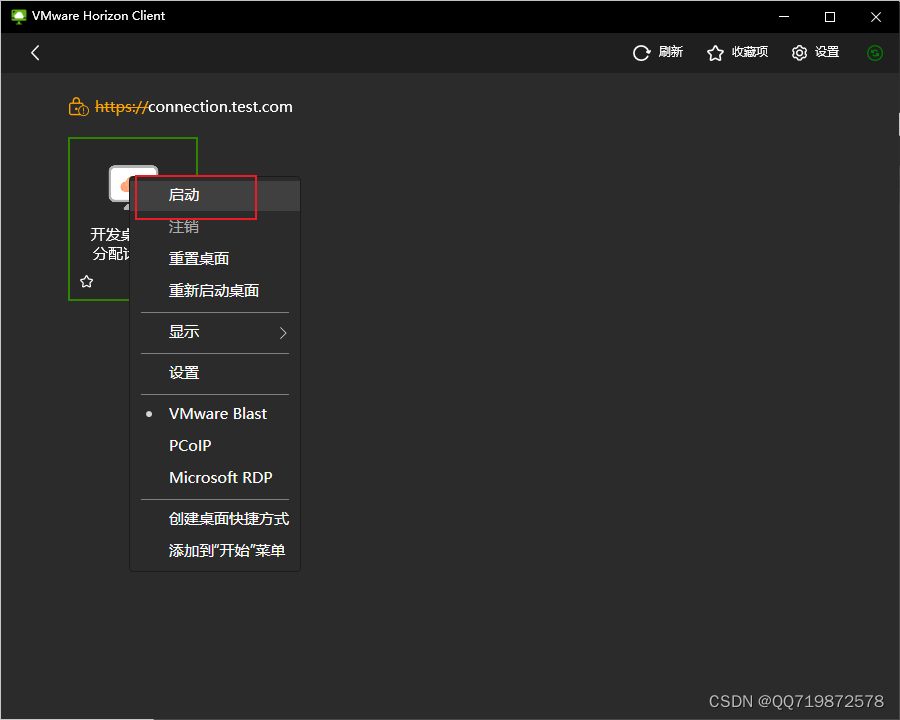The image size is (900, 720).
Task: Click the 设置 label in top toolbar
Action: click(x=827, y=52)
